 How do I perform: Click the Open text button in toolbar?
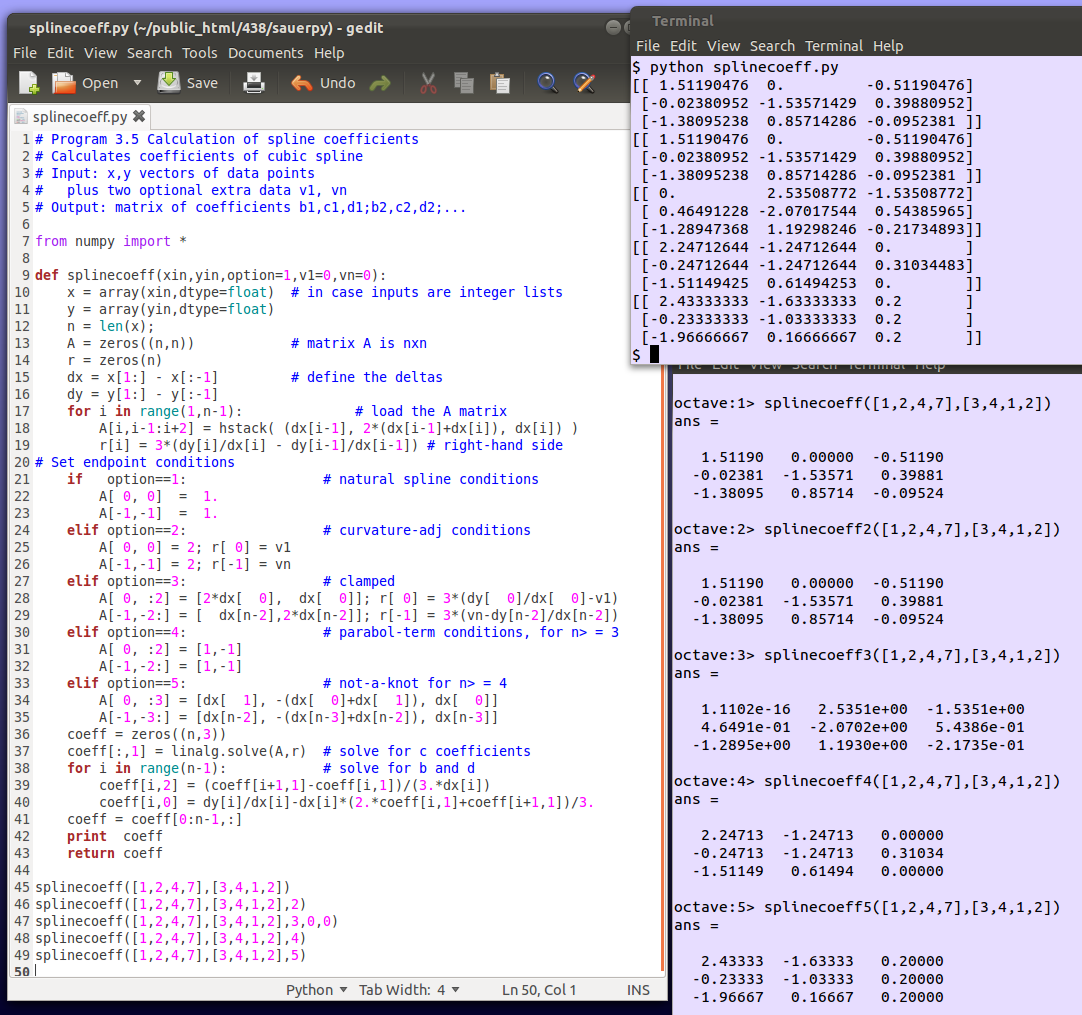(100, 83)
